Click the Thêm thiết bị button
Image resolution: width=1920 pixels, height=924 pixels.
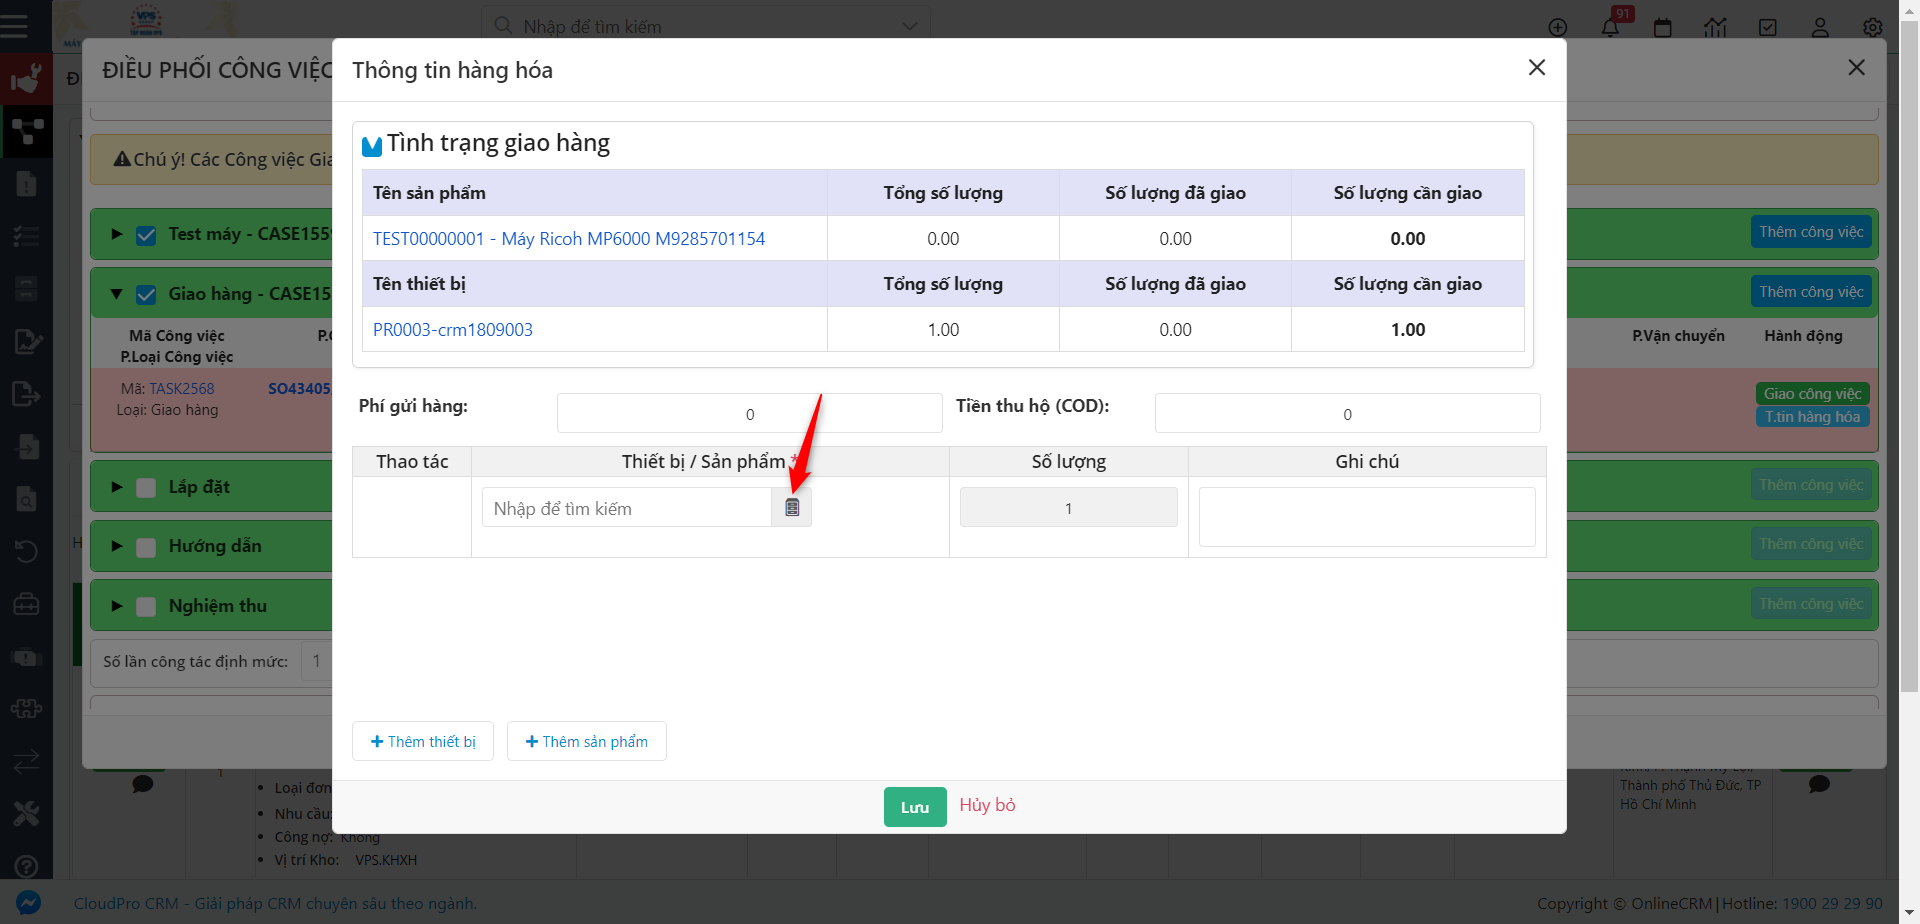[423, 741]
